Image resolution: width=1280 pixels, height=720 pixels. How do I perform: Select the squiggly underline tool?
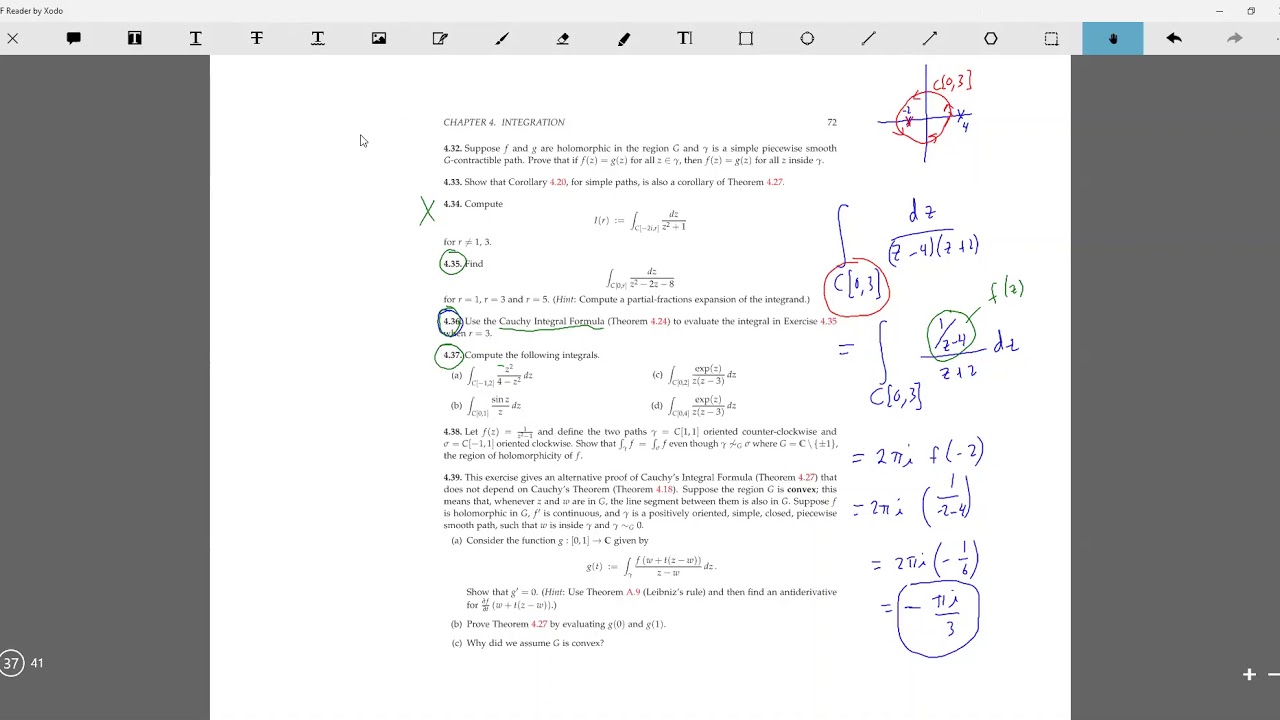tap(317, 38)
